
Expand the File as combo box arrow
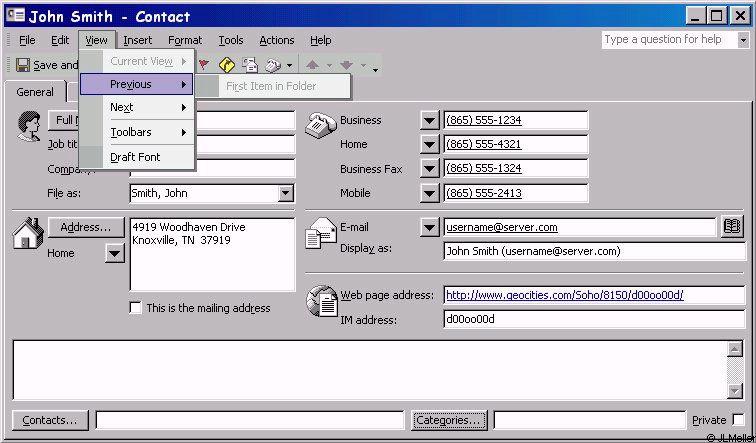coord(285,193)
